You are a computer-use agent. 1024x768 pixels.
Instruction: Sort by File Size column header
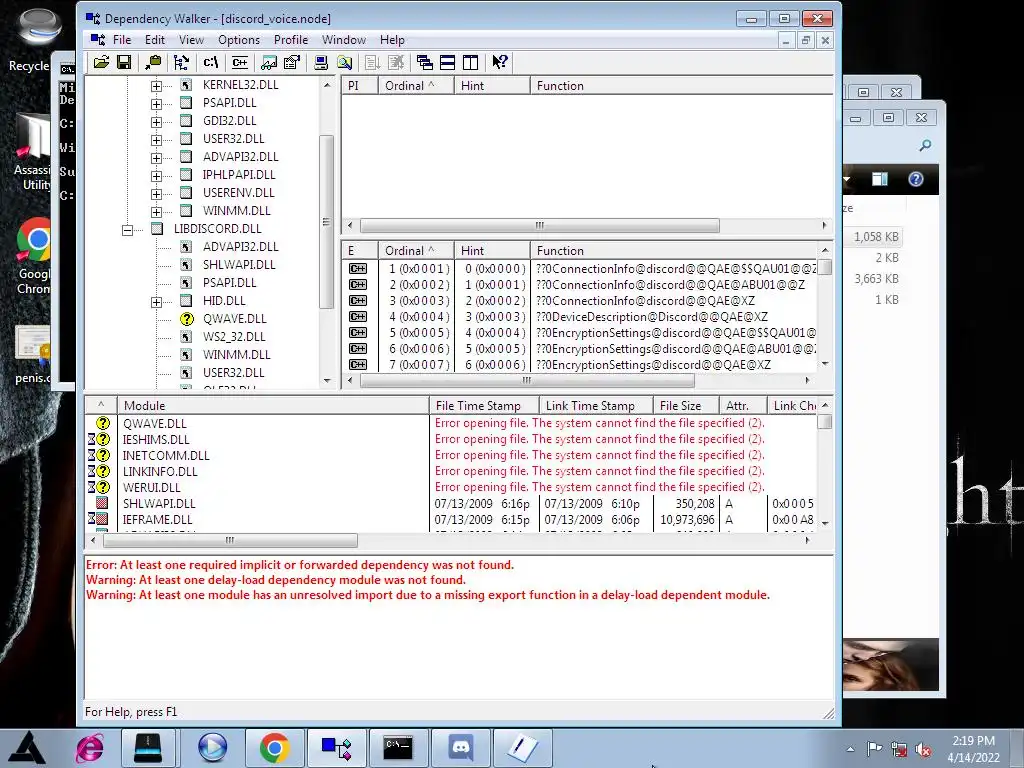tap(686, 406)
